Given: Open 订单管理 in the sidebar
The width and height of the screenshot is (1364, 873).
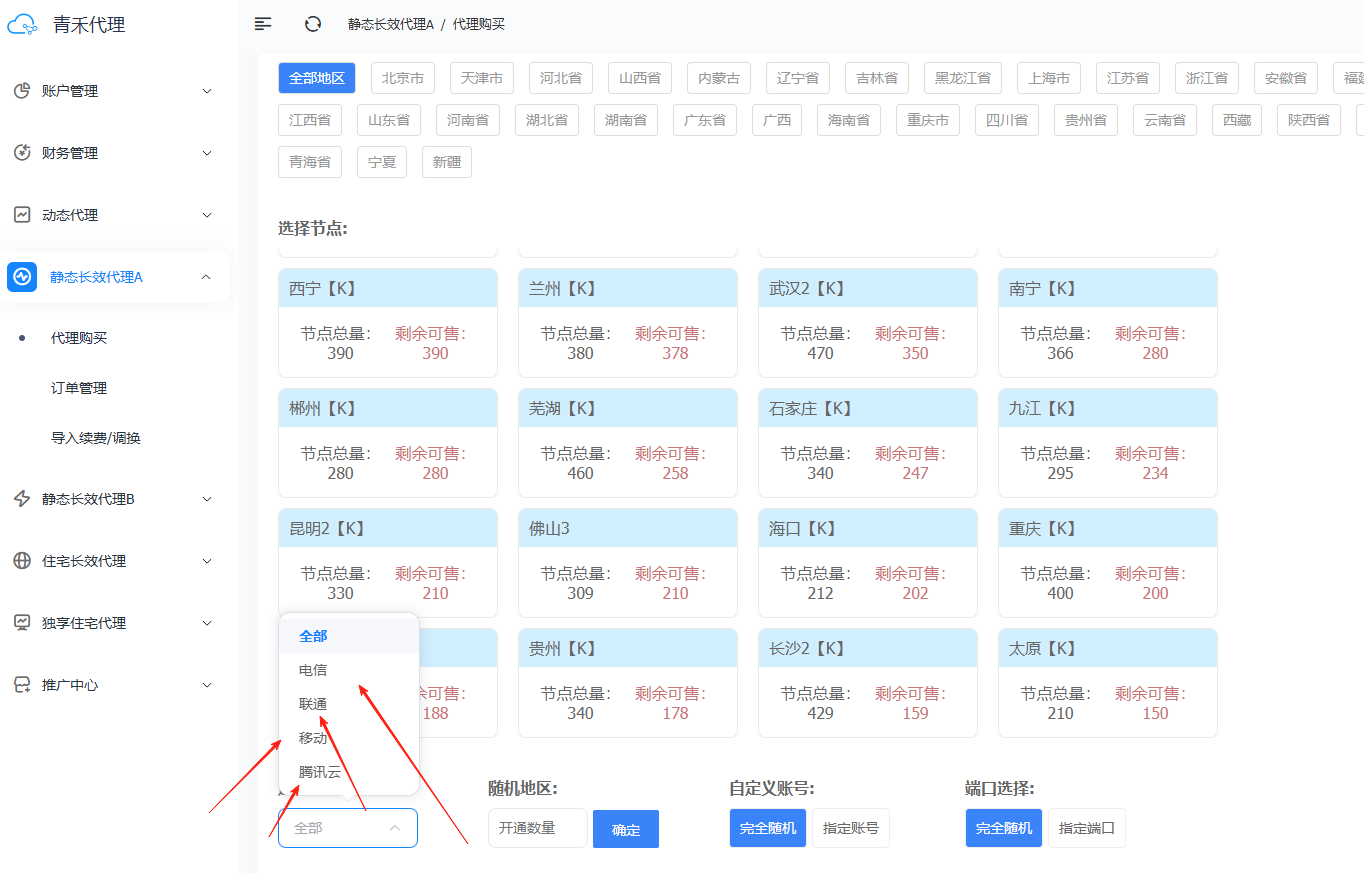Looking at the screenshot, I should pyautogui.click(x=79, y=388).
